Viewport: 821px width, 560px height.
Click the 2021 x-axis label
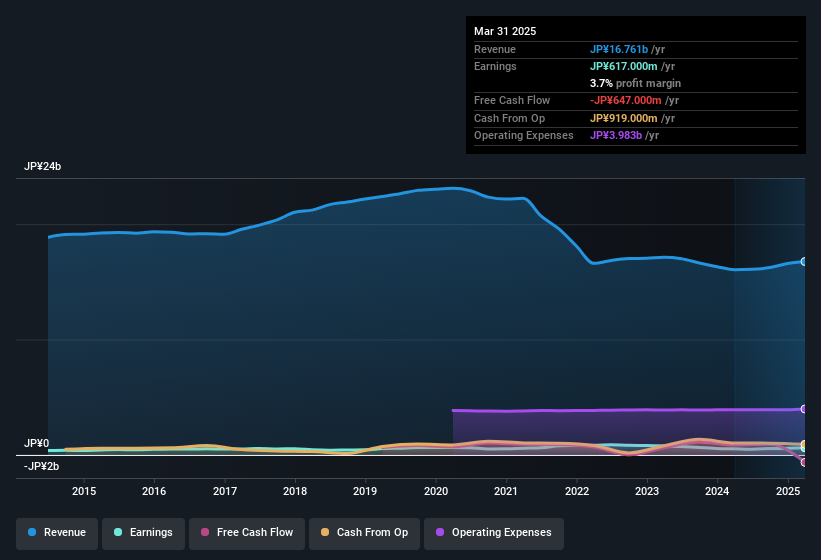506,491
